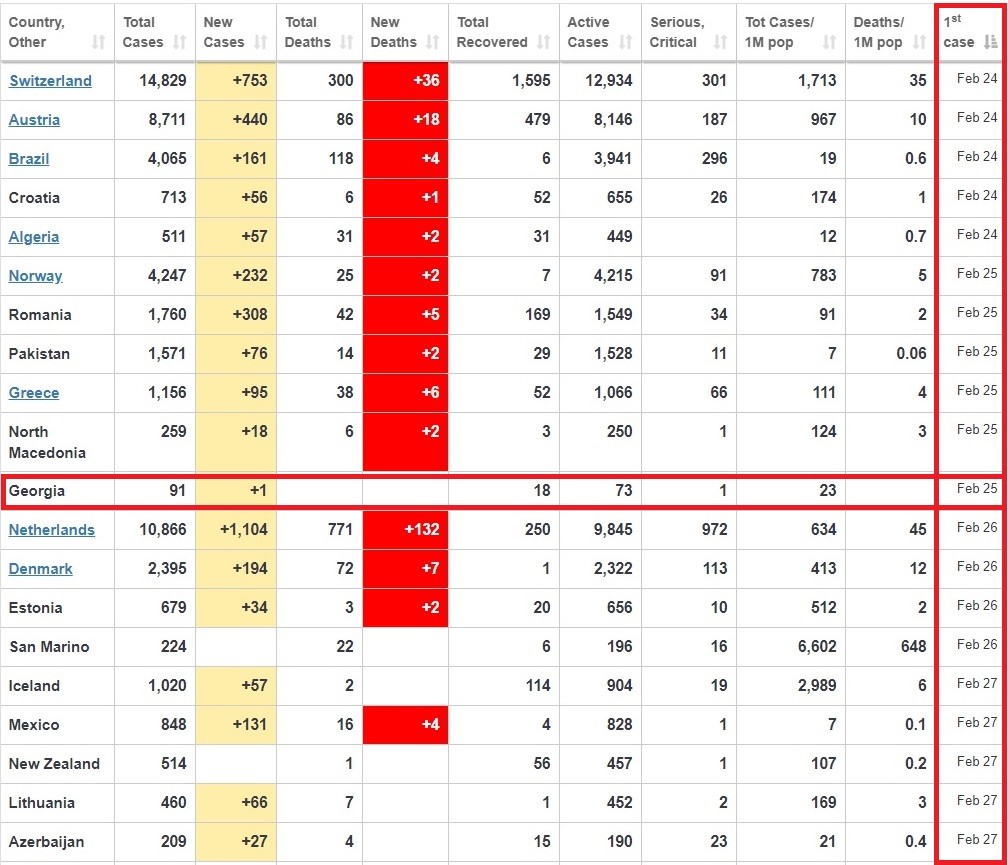Sort by Total Deaths column arrows
1008x865 pixels.
click(347, 42)
